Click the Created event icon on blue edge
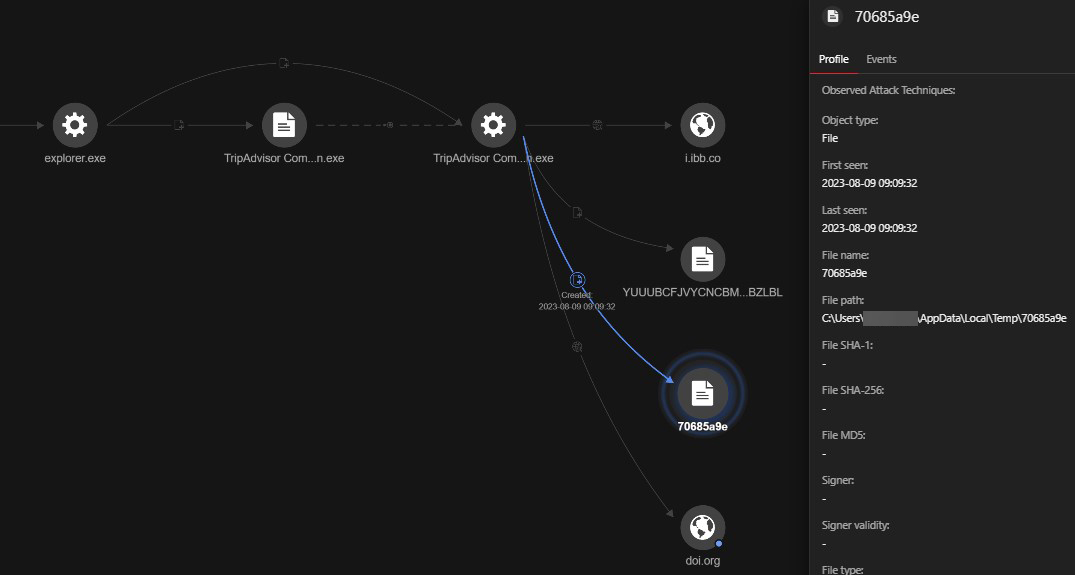Screen dimensions: 1075x575 [x=577, y=280]
